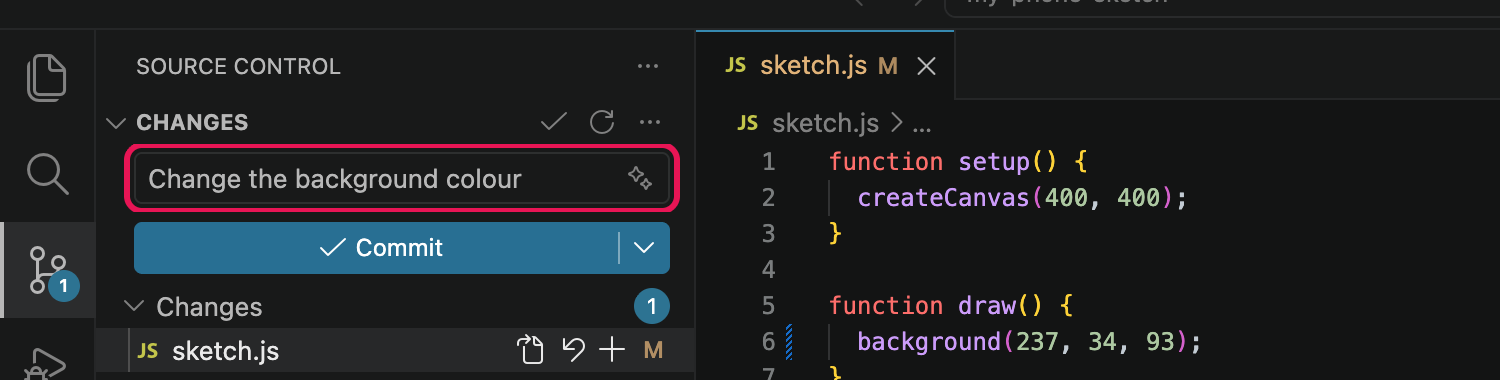This screenshot has height=380, width=1500.
Task: Open CHANGES section more actions ellipsis
Action: 650,122
